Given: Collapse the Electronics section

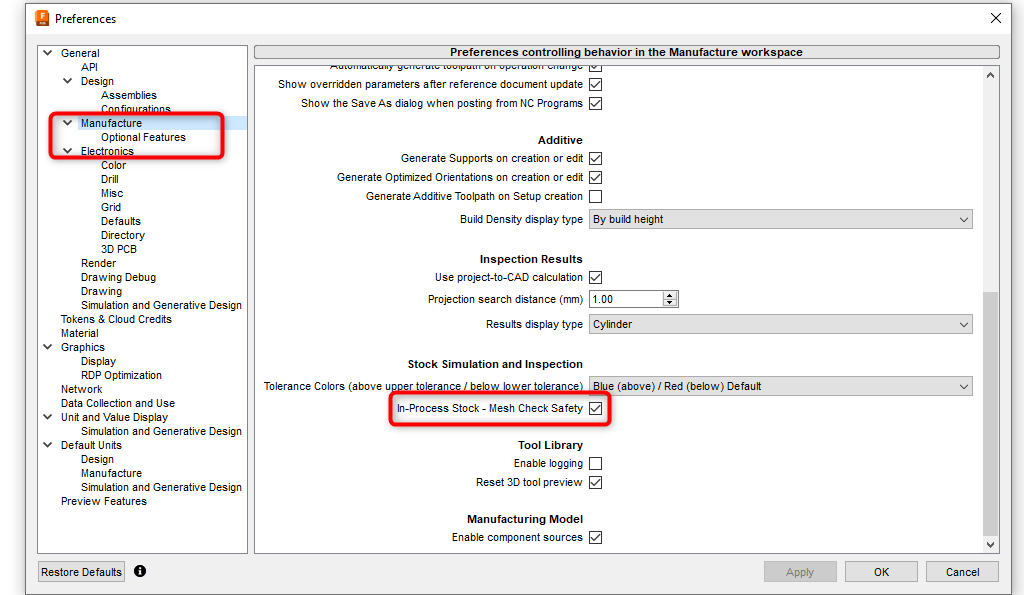Looking at the screenshot, I should (x=67, y=150).
